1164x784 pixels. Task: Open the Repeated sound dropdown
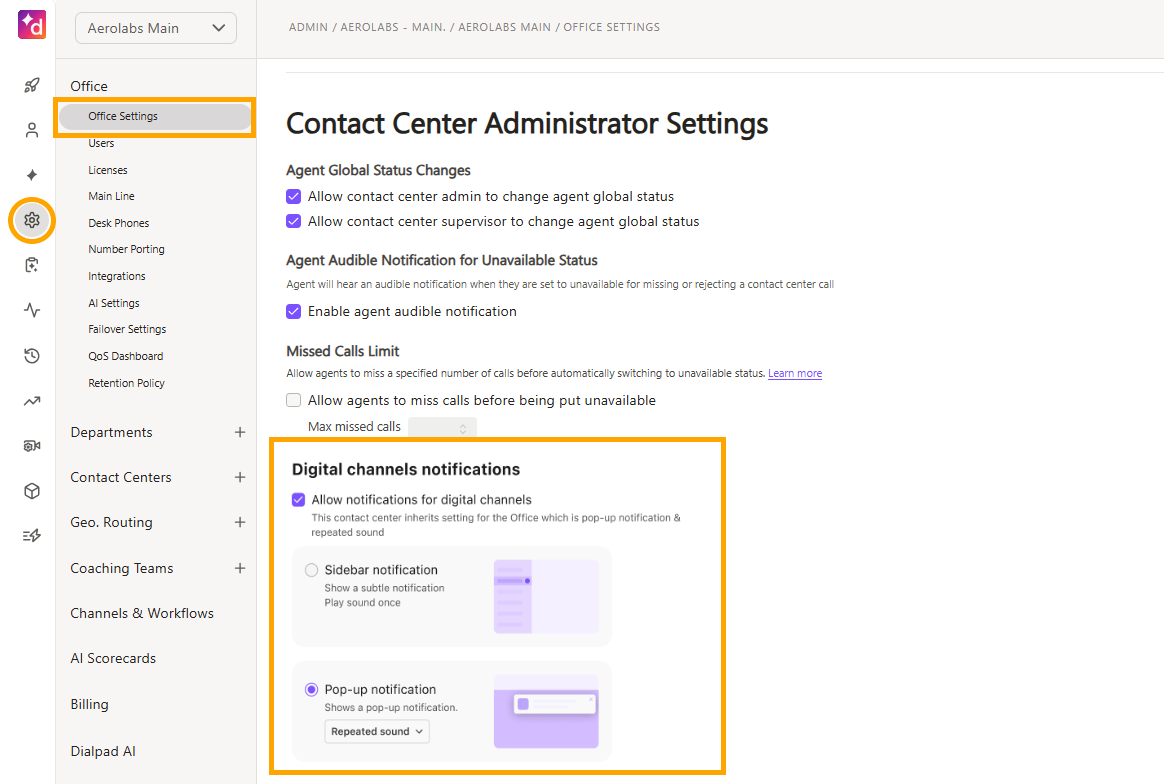click(377, 731)
